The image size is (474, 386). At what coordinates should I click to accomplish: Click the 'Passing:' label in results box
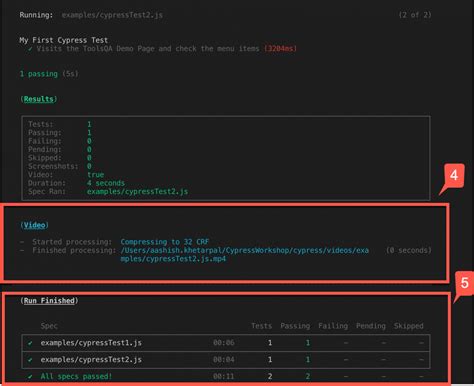pos(45,133)
